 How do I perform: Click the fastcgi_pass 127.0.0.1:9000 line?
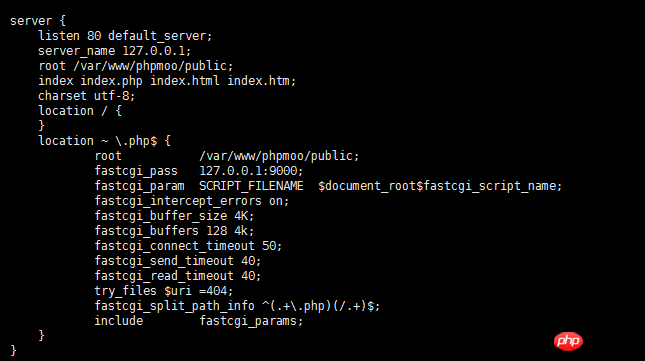pyautogui.click(x=199, y=171)
